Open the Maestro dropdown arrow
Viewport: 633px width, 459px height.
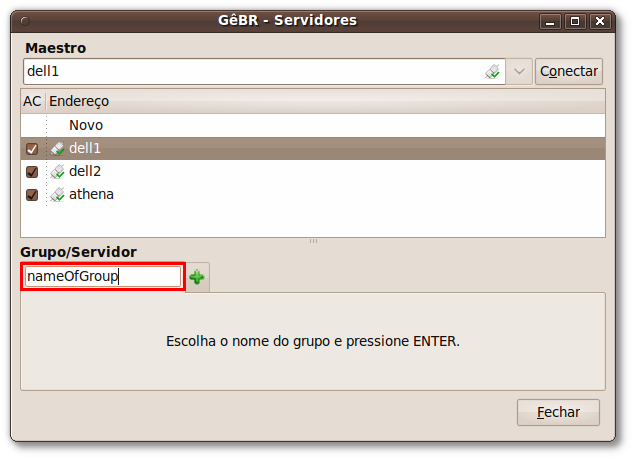tap(519, 71)
